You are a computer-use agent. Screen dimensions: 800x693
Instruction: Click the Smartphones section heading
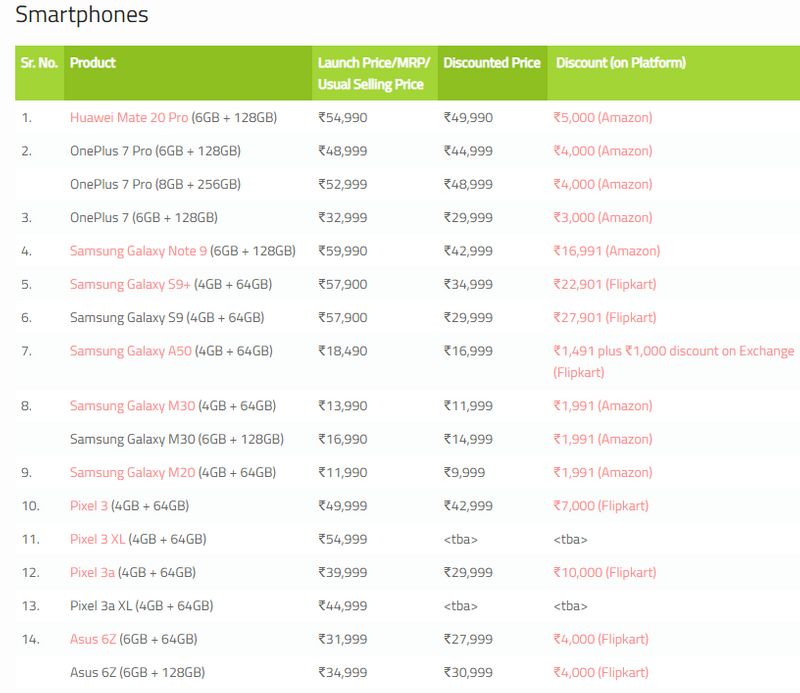82,15
